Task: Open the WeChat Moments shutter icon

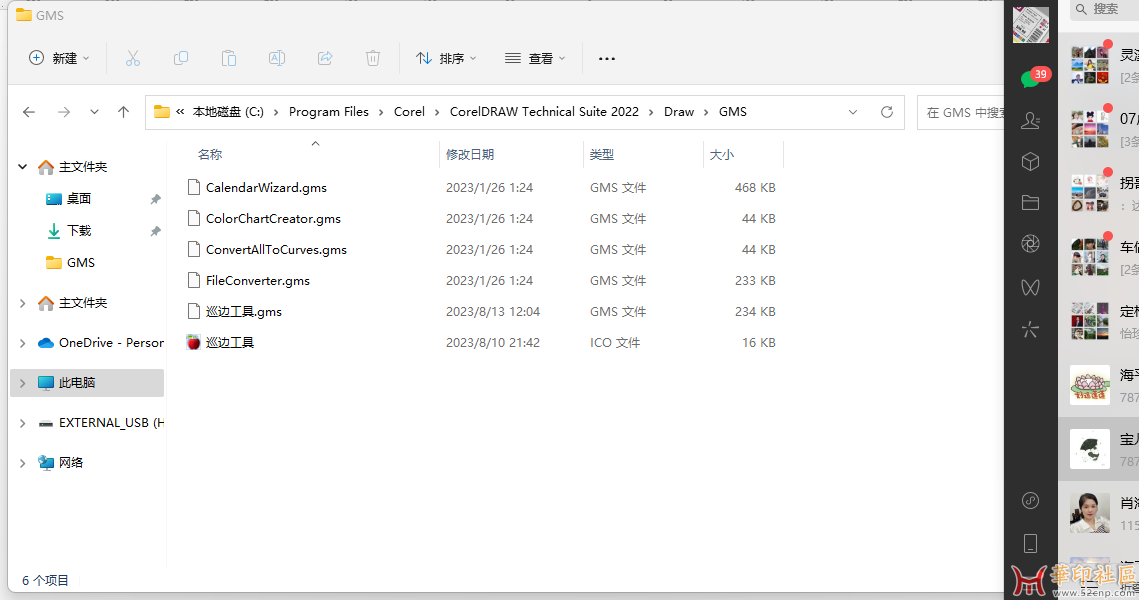Action: pyautogui.click(x=1030, y=244)
